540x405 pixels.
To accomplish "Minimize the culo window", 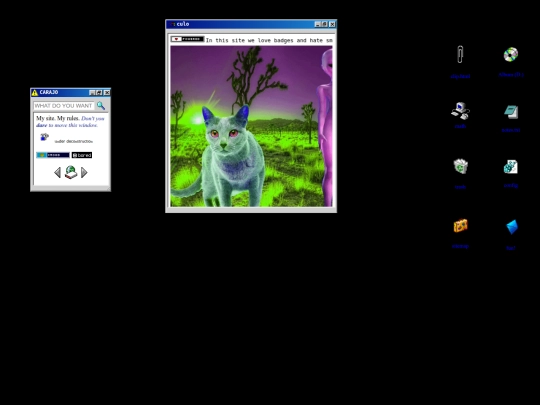I will point(318,24).
